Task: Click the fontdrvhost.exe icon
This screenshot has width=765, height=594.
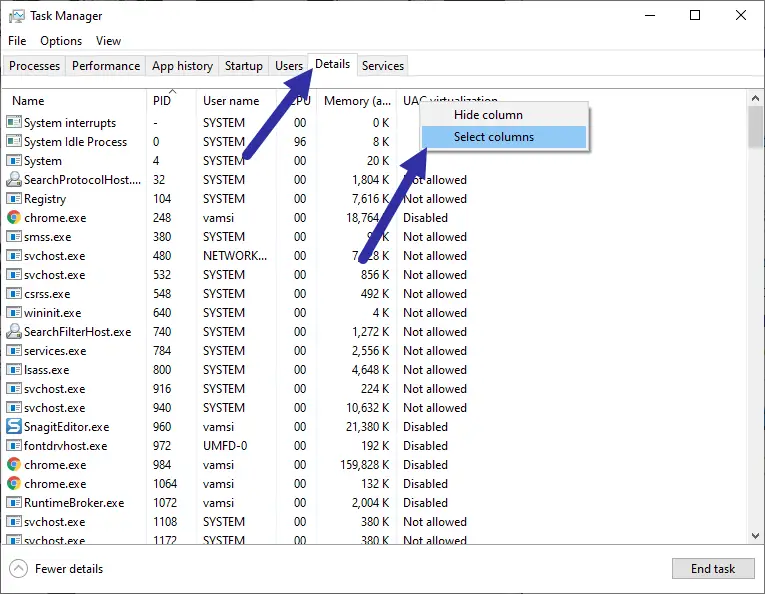Action: [14, 445]
